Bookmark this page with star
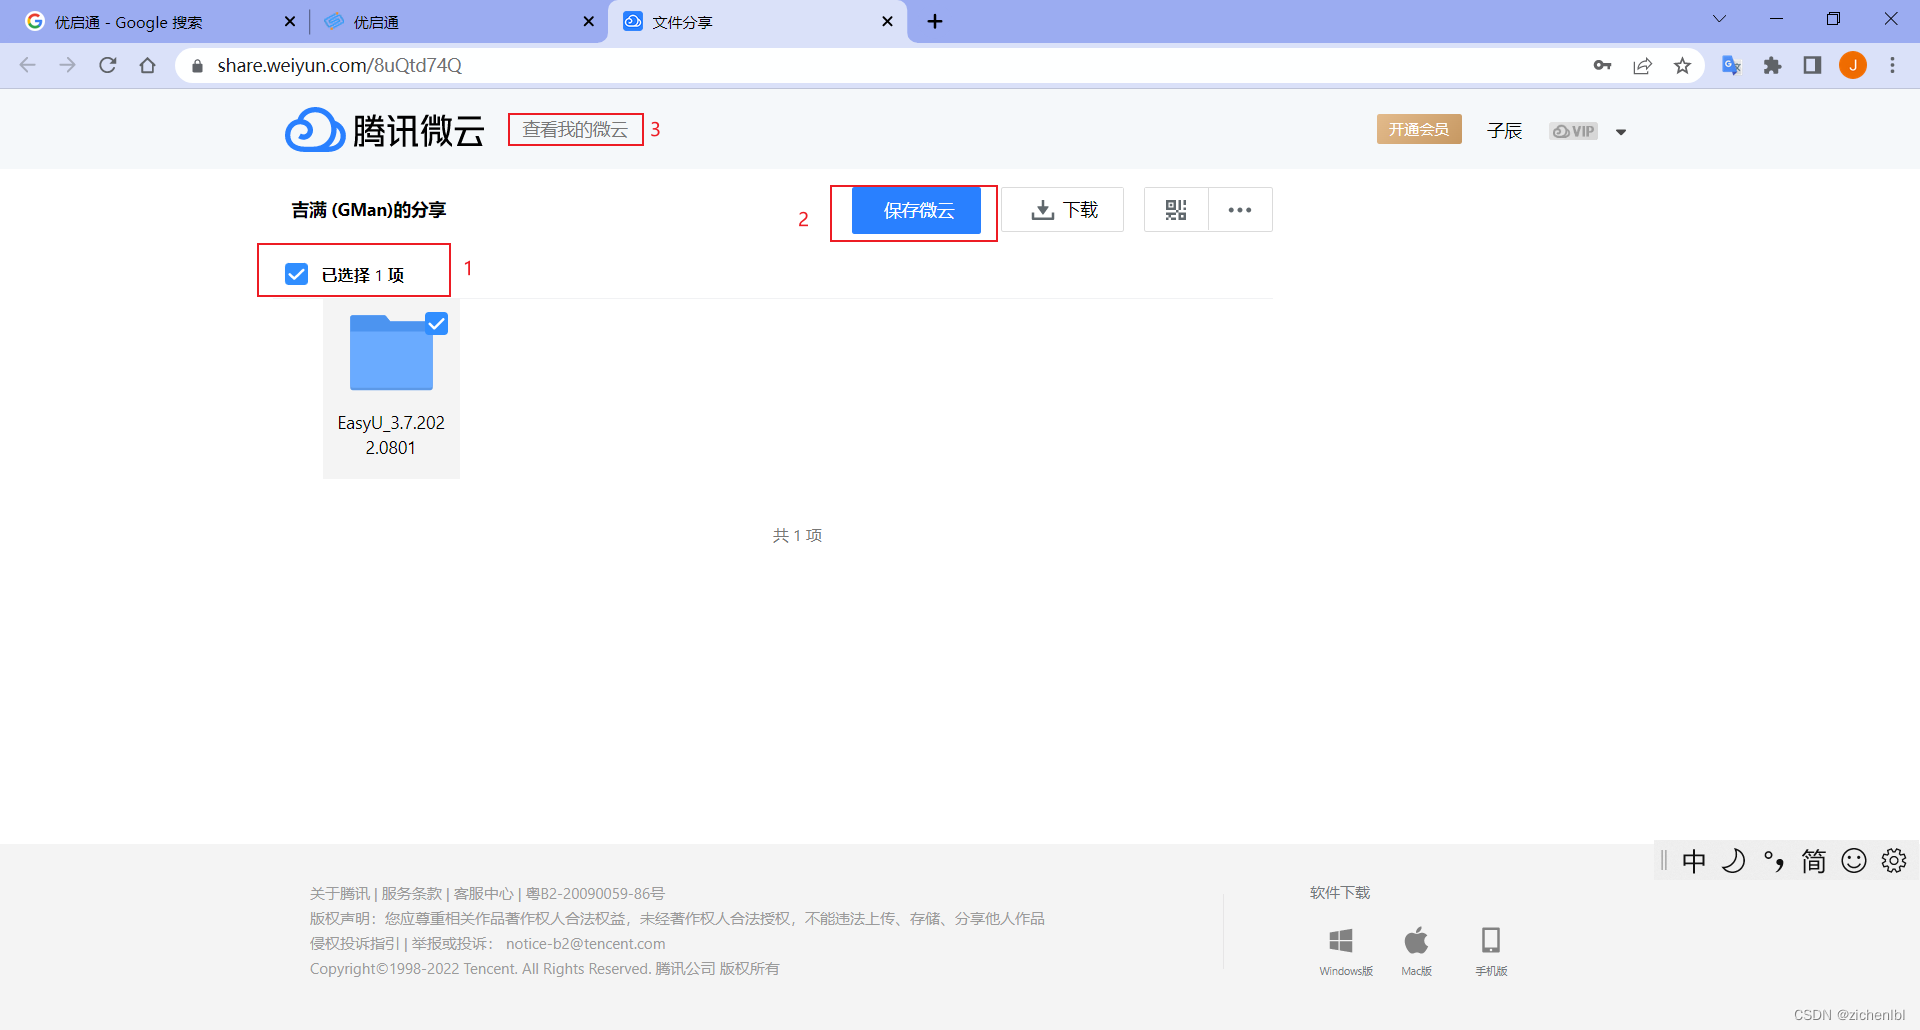1920x1030 pixels. click(x=1682, y=65)
